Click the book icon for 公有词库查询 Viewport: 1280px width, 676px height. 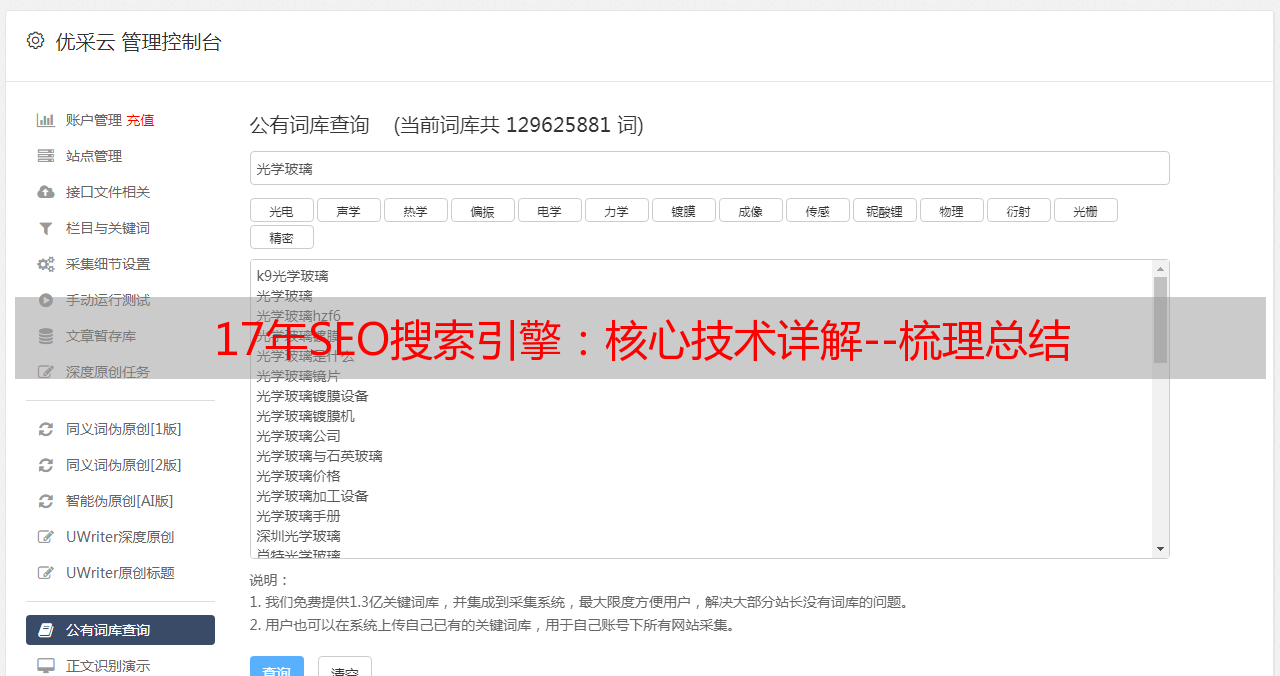click(x=46, y=630)
